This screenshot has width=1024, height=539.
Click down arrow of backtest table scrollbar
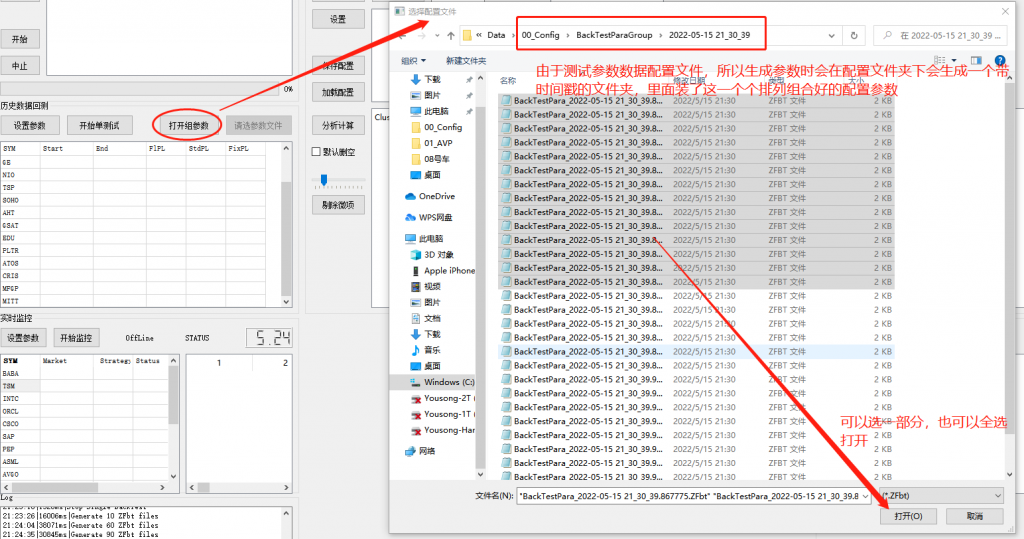[x=286, y=302]
